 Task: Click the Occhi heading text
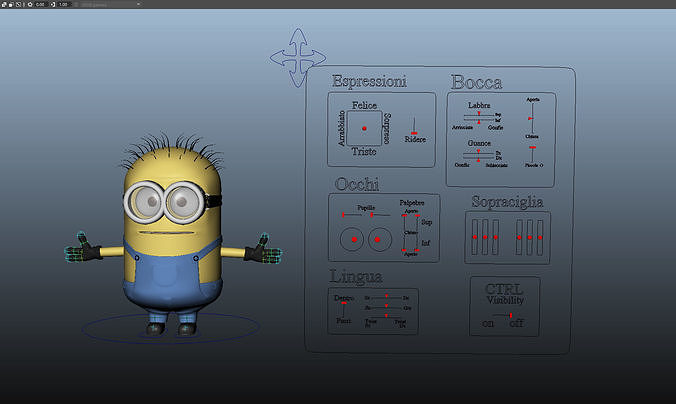click(x=357, y=184)
